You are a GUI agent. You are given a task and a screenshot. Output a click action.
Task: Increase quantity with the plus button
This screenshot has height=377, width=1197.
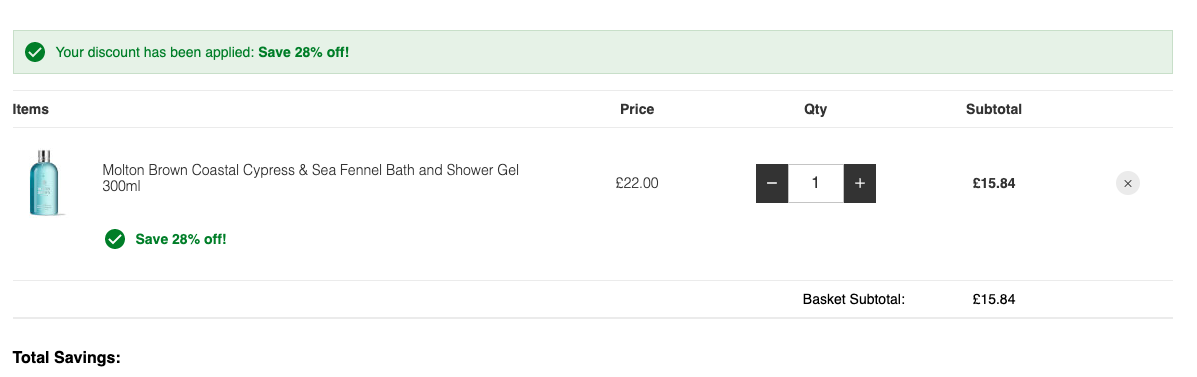[x=860, y=183]
